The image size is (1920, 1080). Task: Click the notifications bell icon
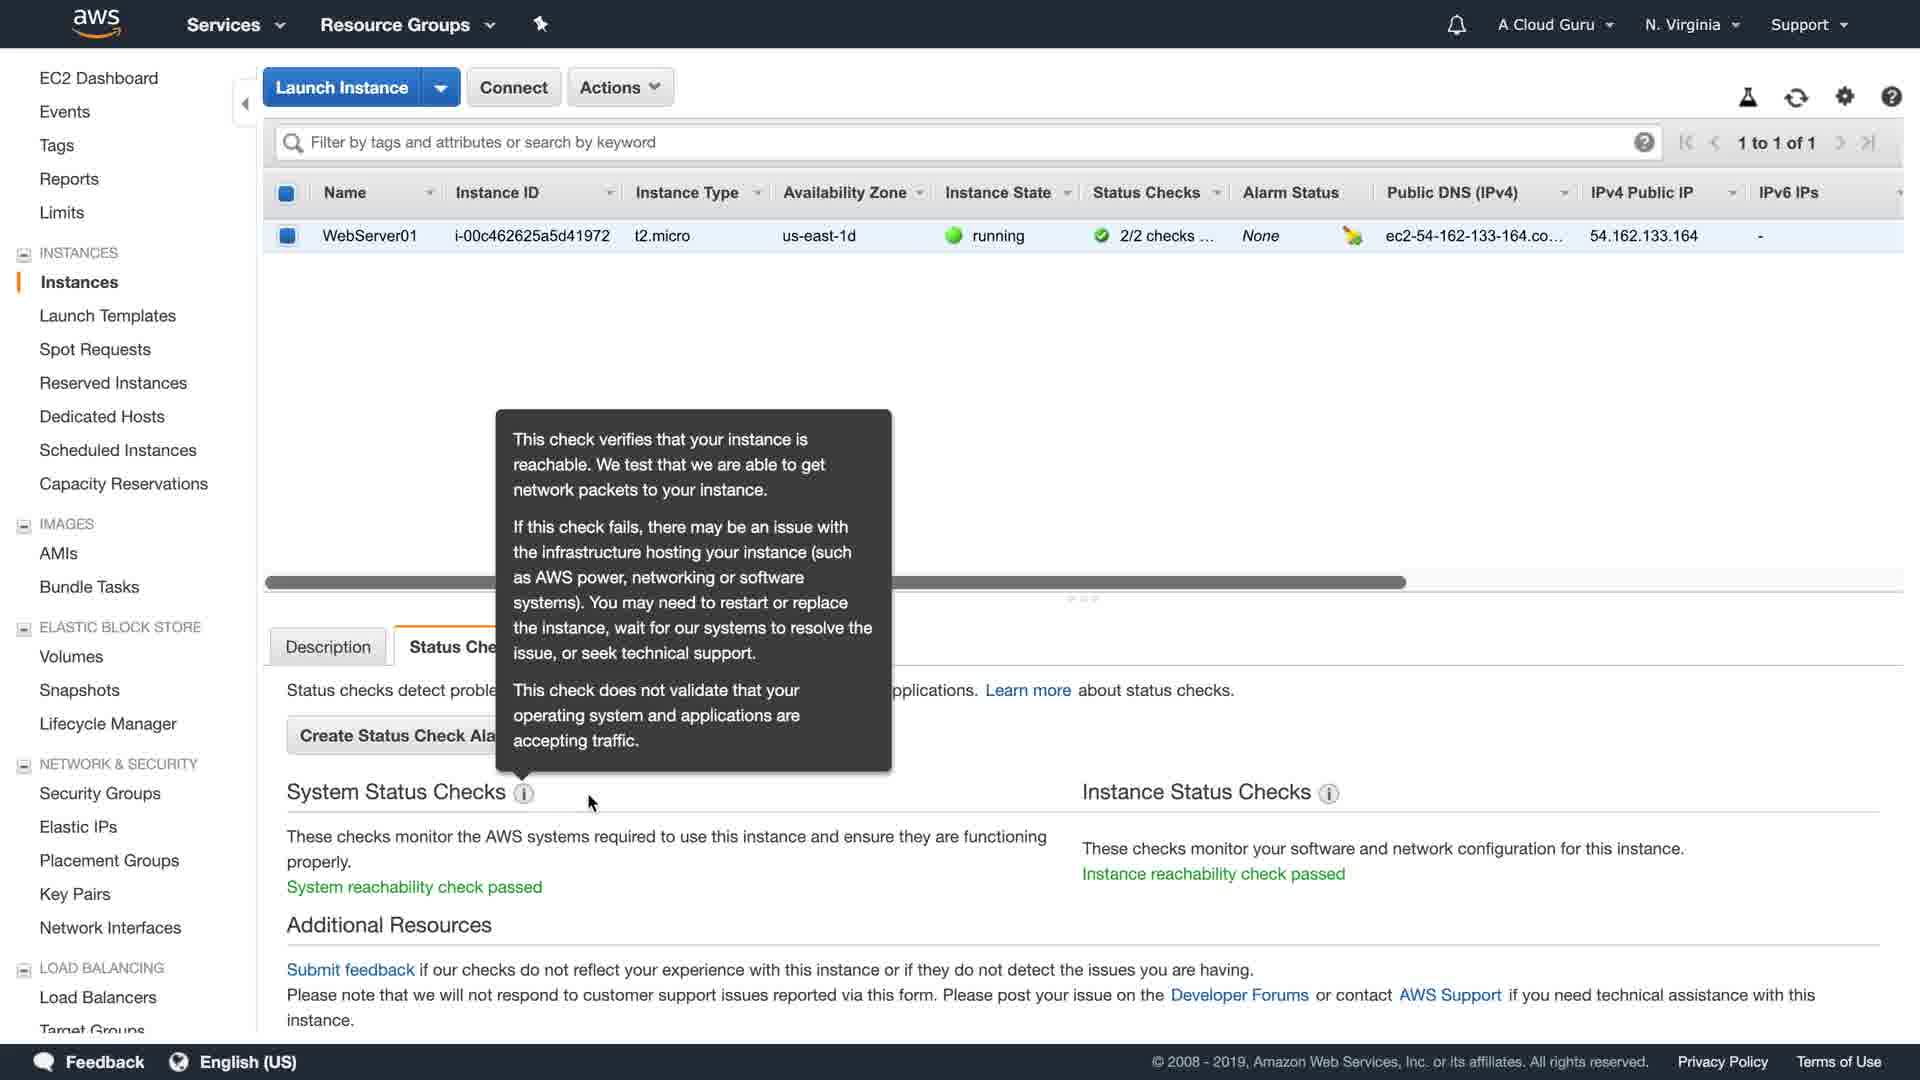(1456, 25)
